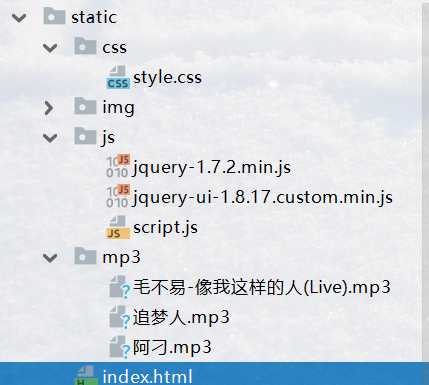Select the css folder name
Viewport: 429px width, 385px height.
[x=114, y=48]
